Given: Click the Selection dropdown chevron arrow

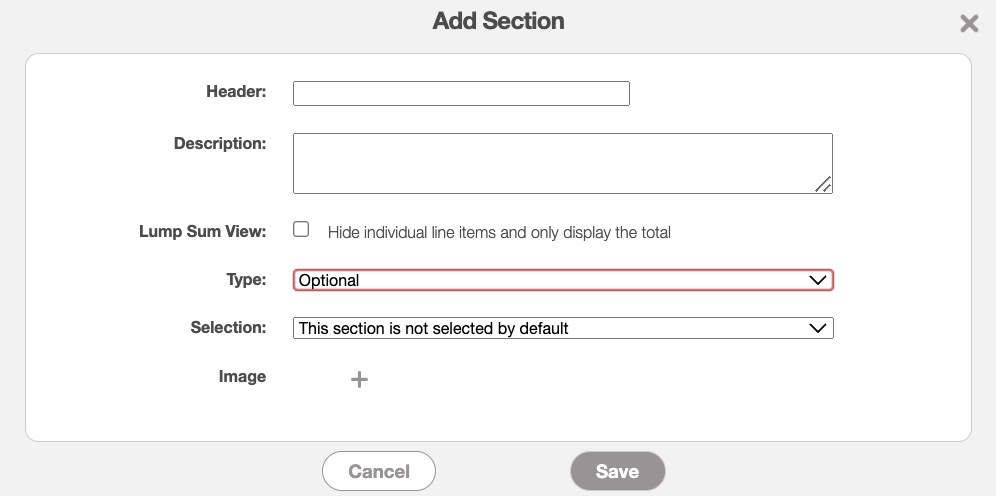Looking at the screenshot, I should 817,328.
